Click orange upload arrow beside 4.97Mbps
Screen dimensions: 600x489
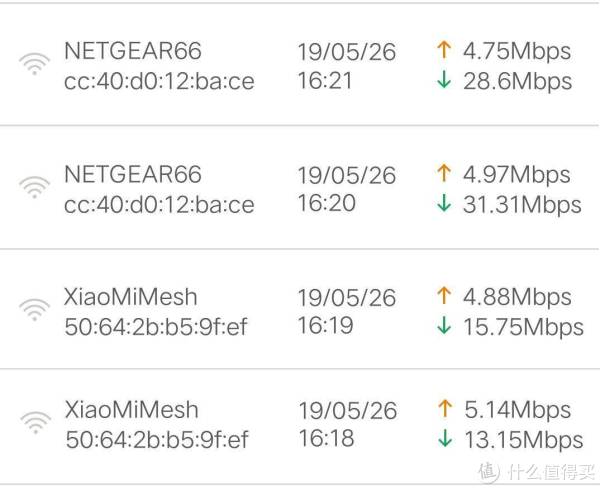click(444, 173)
